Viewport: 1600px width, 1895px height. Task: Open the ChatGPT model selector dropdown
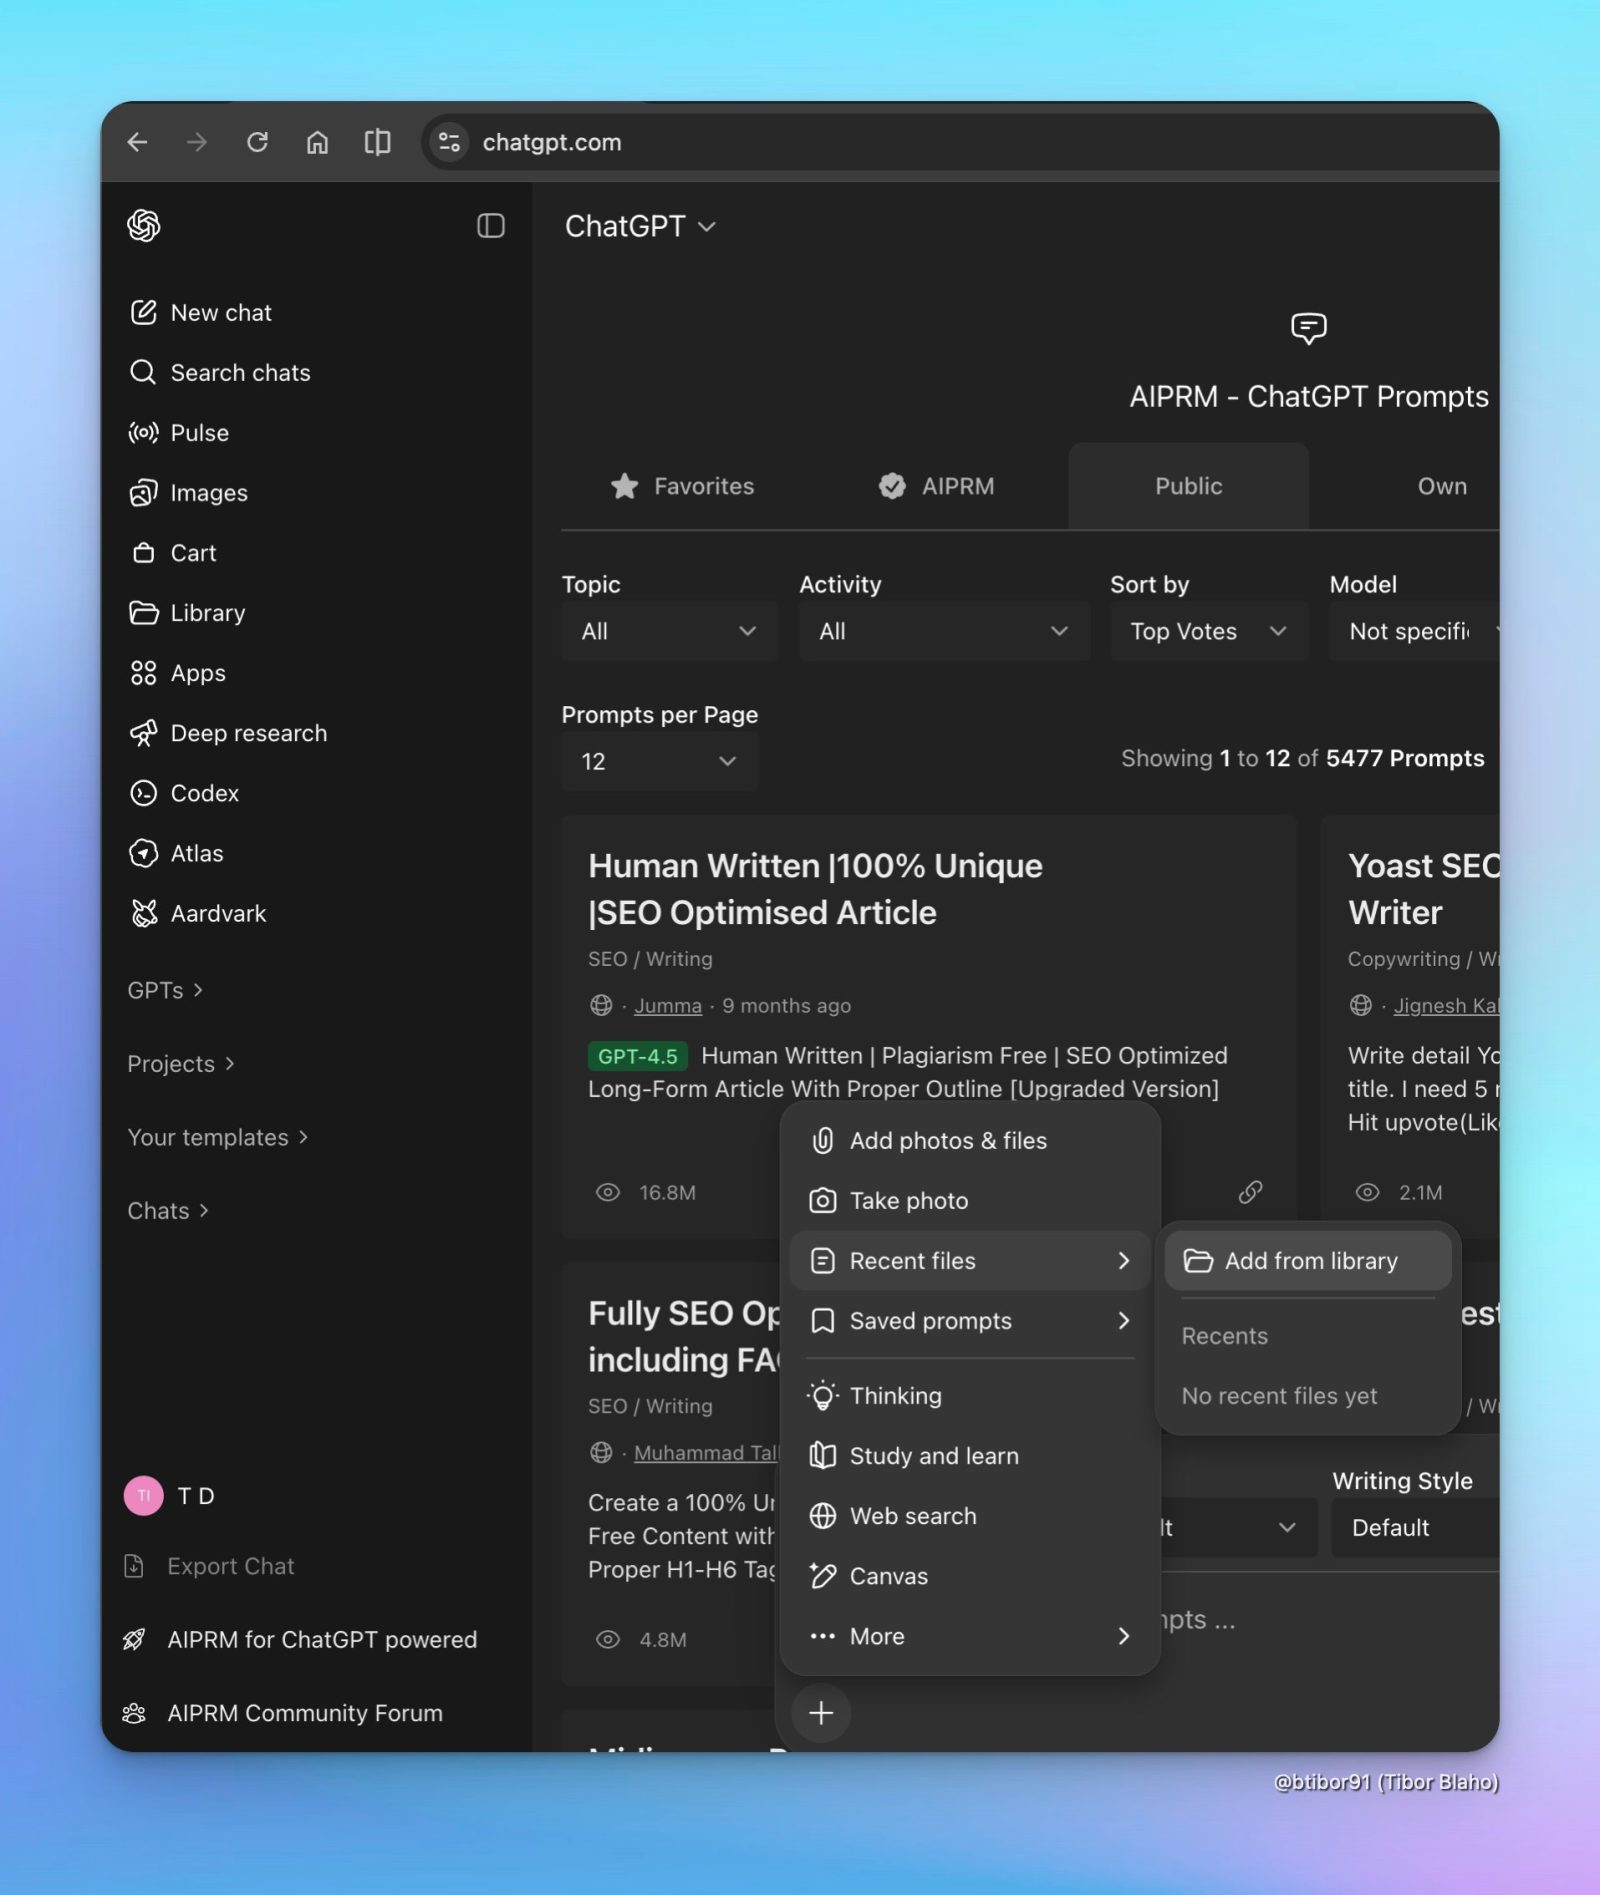(640, 226)
